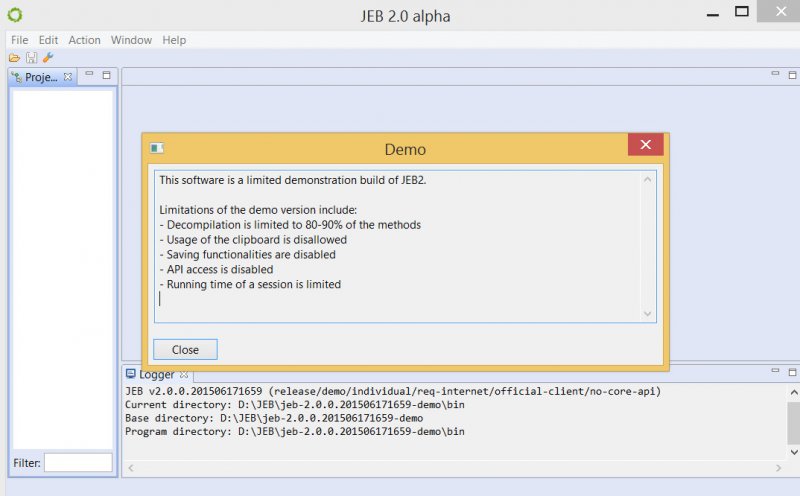
Task: Click the JEB v2.0.0 version log line
Action: (x=393, y=391)
